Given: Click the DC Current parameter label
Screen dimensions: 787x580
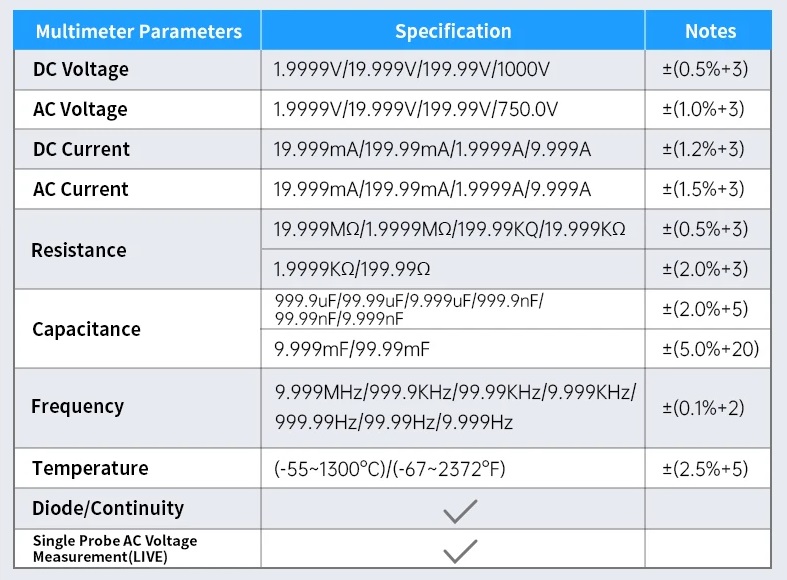Looking at the screenshot, I should pos(81,149).
